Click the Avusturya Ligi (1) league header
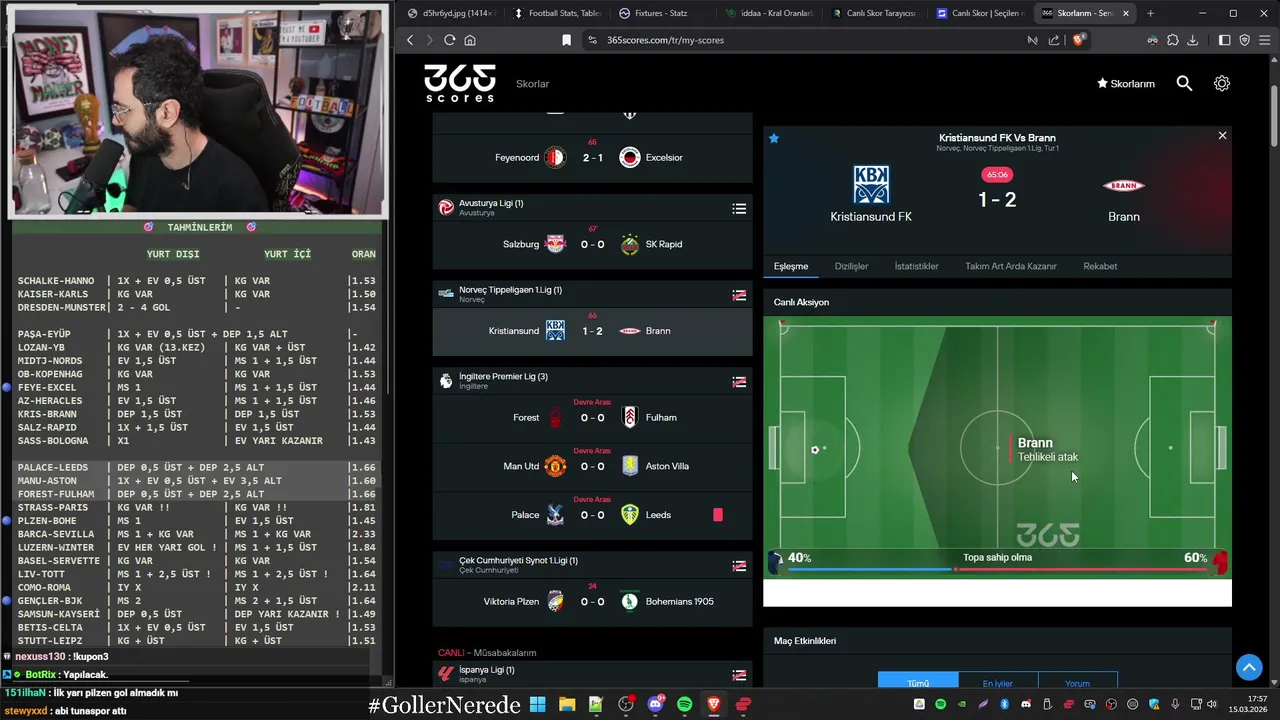This screenshot has height=720, width=1280. (592, 207)
